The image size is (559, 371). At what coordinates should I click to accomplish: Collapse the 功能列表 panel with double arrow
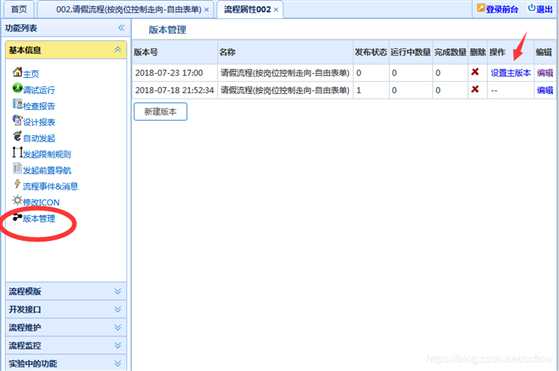(x=121, y=28)
